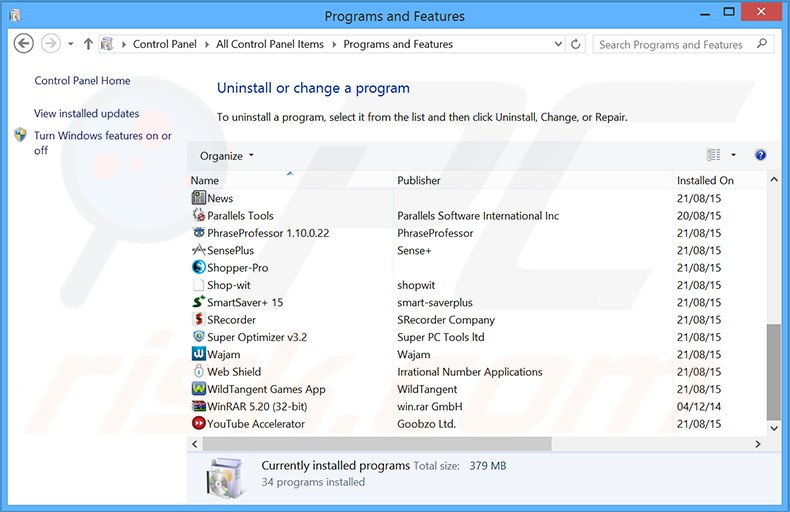Click All Control Panel Items breadcrumb
This screenshot has height=512, width=790.
point(270,44)
